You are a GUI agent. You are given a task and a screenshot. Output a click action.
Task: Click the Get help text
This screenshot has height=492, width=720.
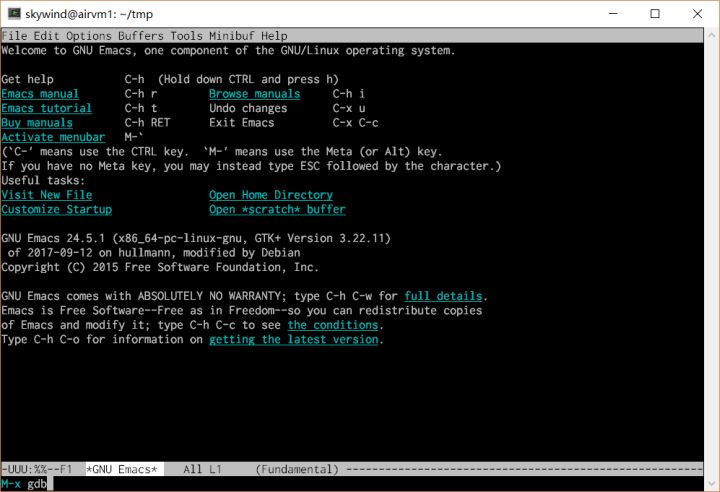(x=27, y=79)
